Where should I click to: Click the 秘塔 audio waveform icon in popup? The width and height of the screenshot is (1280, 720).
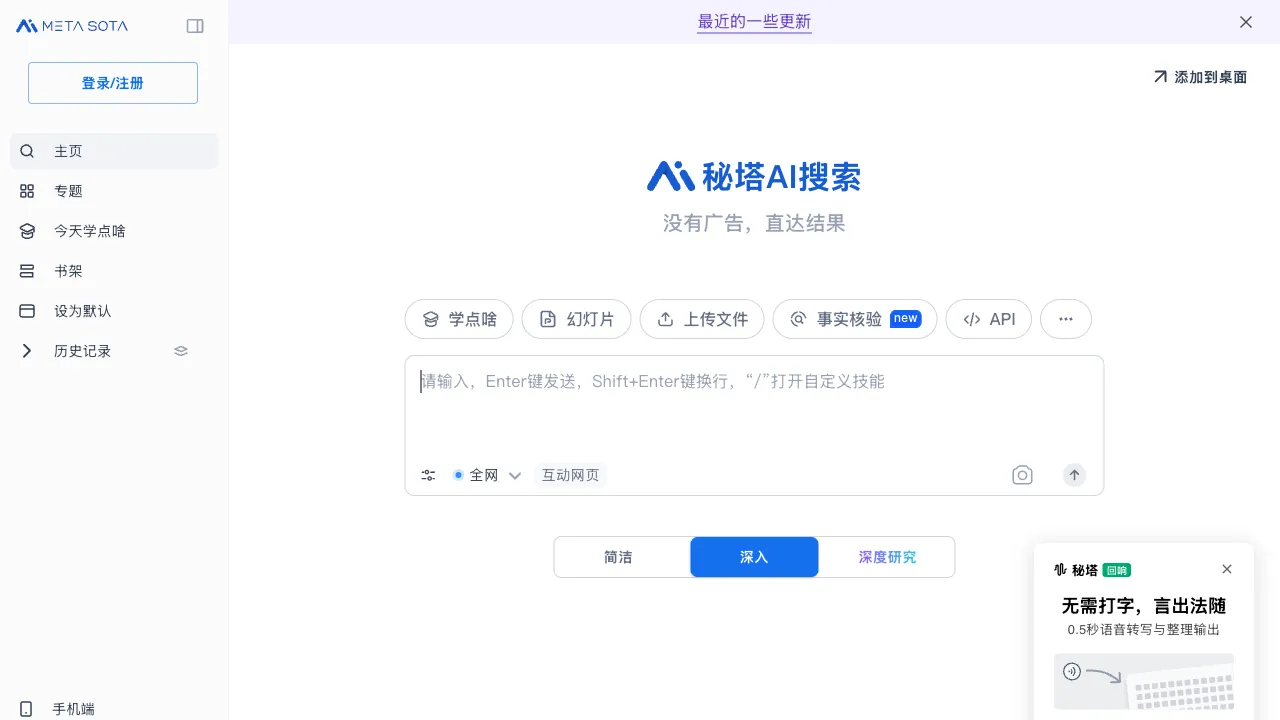1060,570
